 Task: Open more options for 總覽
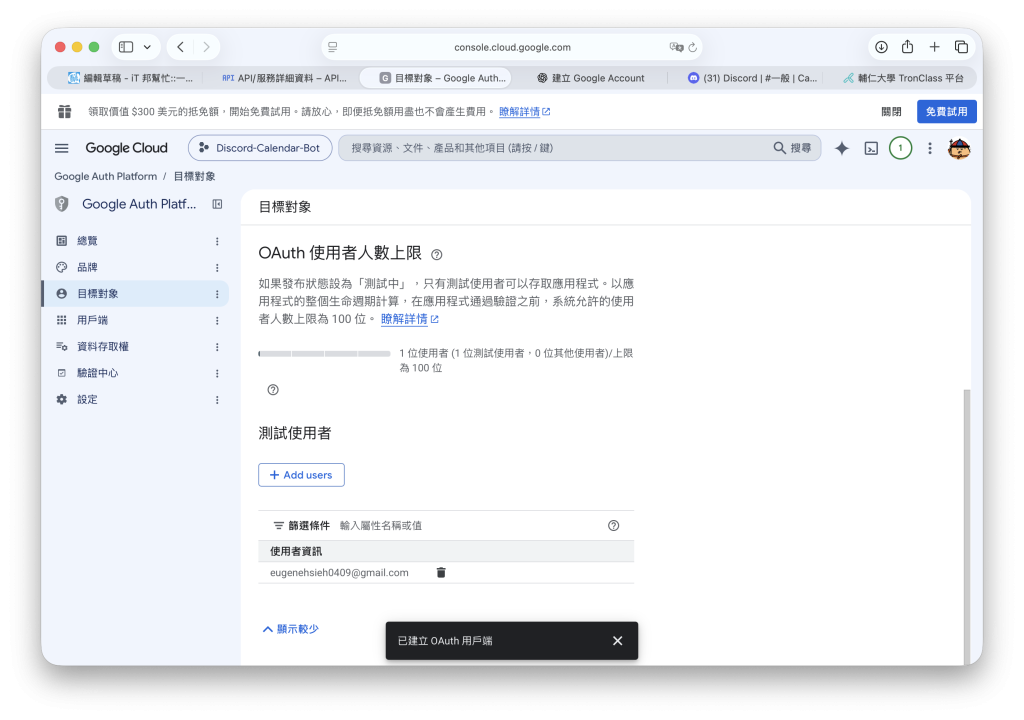coord(217,241)
